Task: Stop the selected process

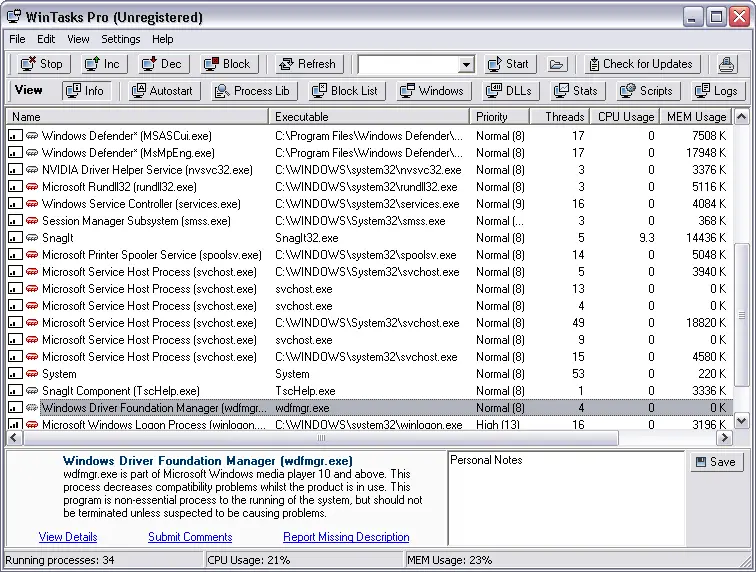Action: tap(41, 64)
